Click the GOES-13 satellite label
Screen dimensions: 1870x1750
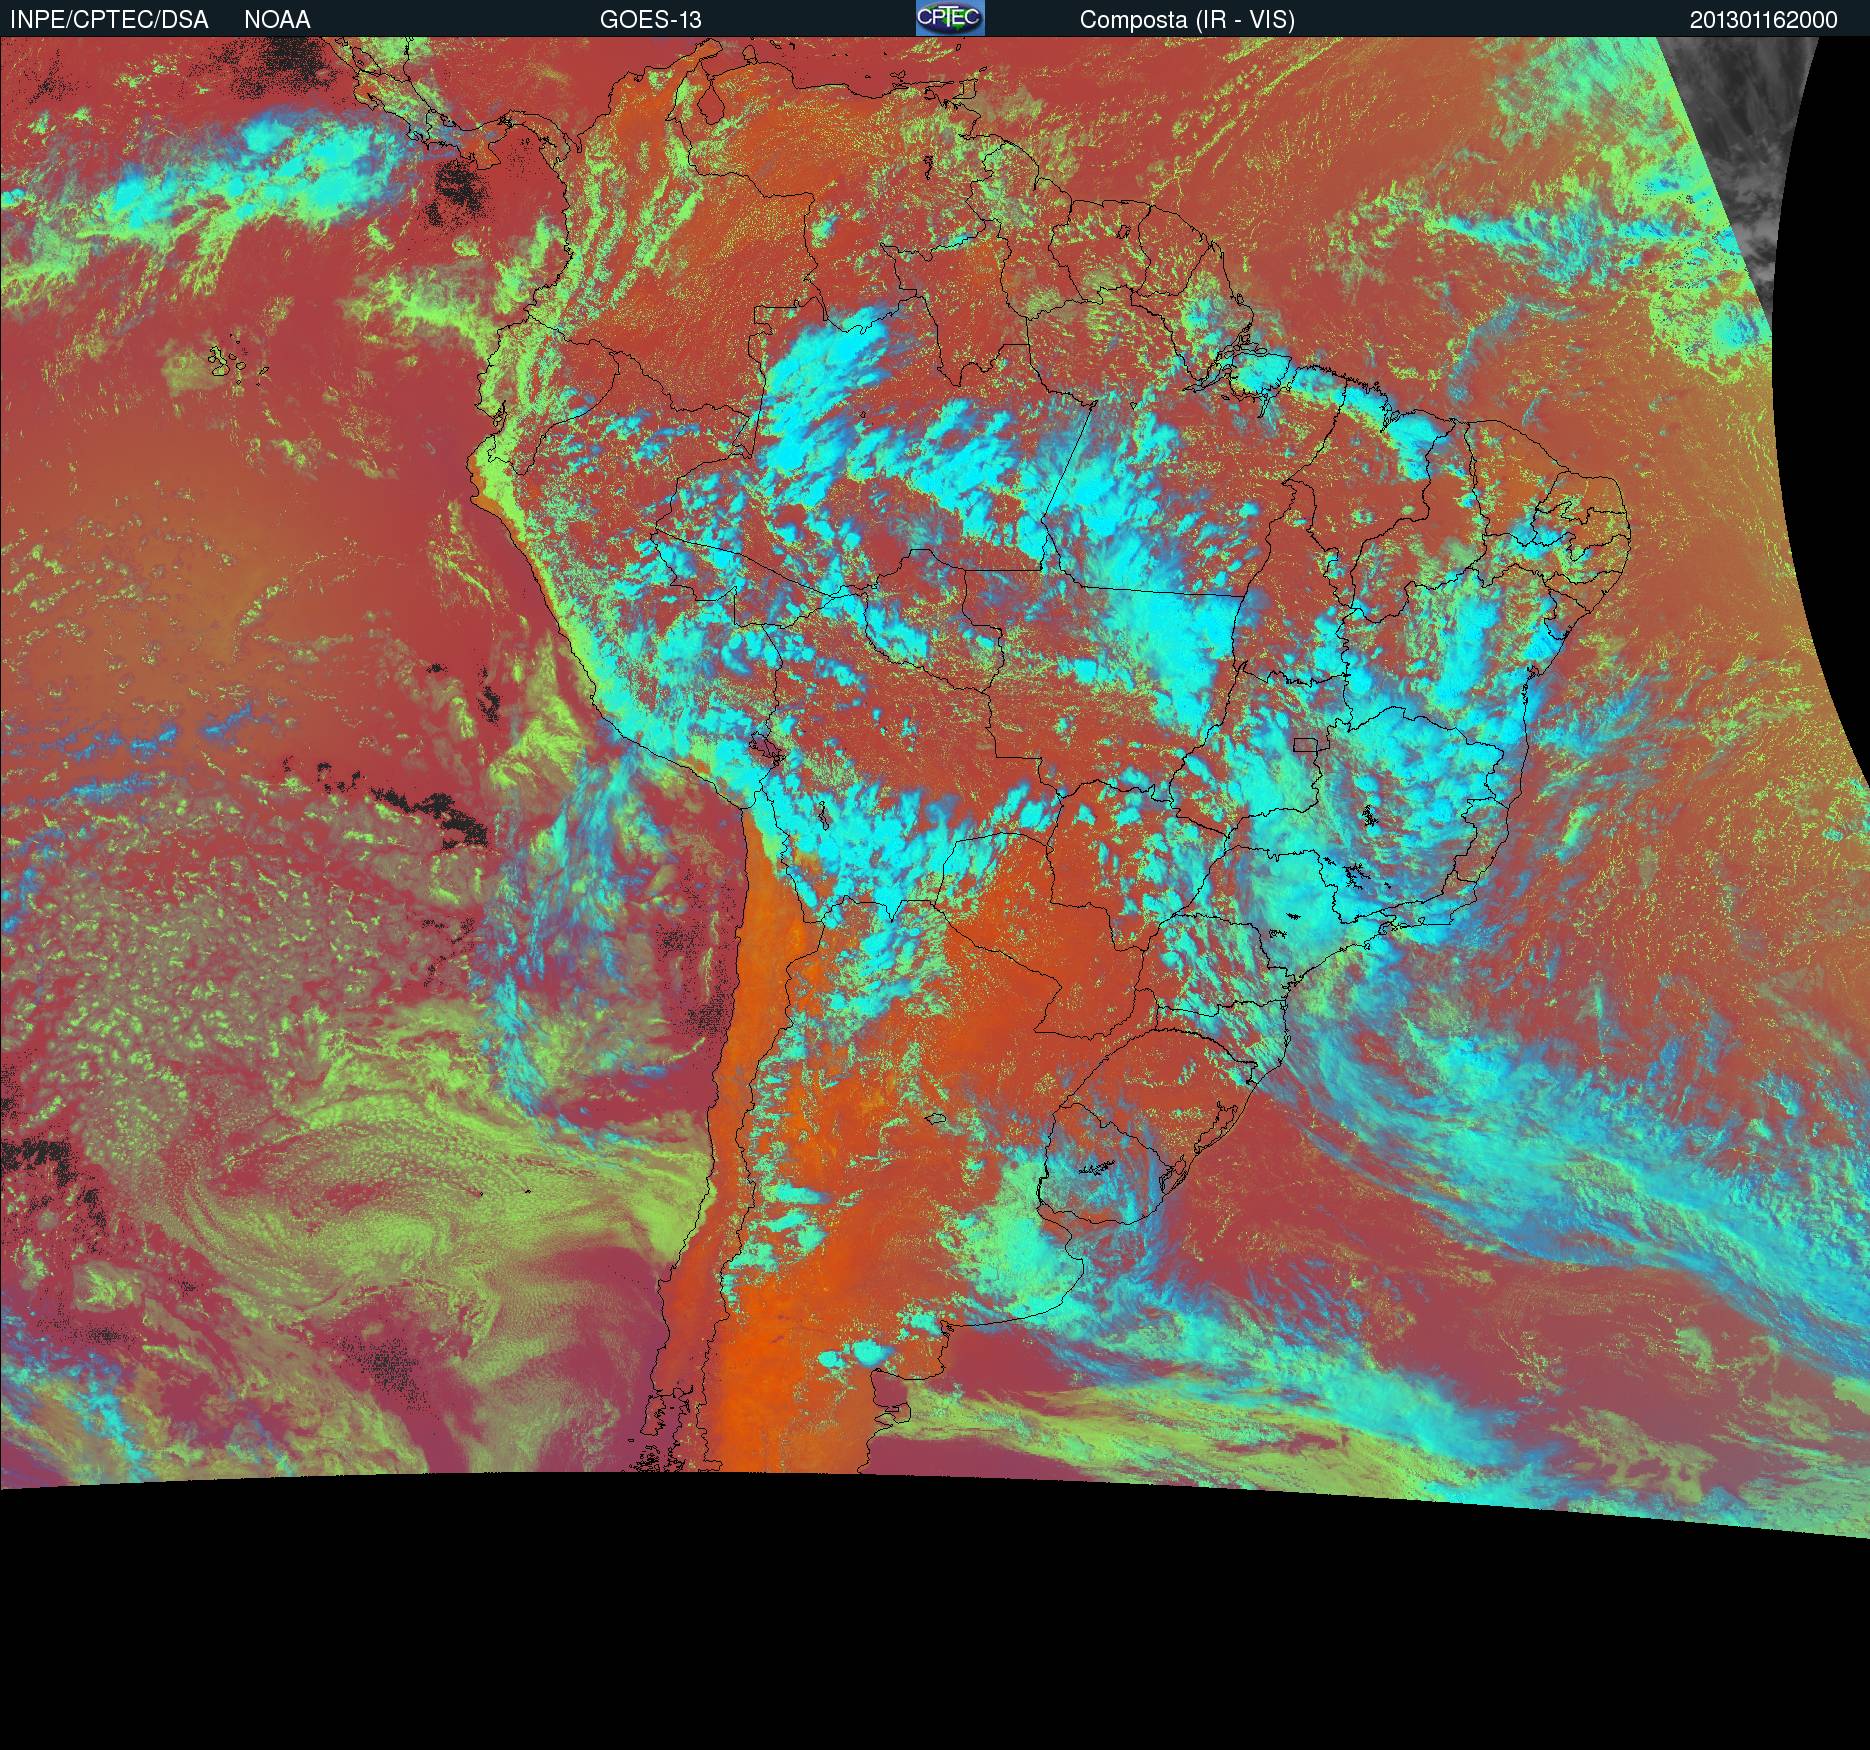[x=650, y=20]
